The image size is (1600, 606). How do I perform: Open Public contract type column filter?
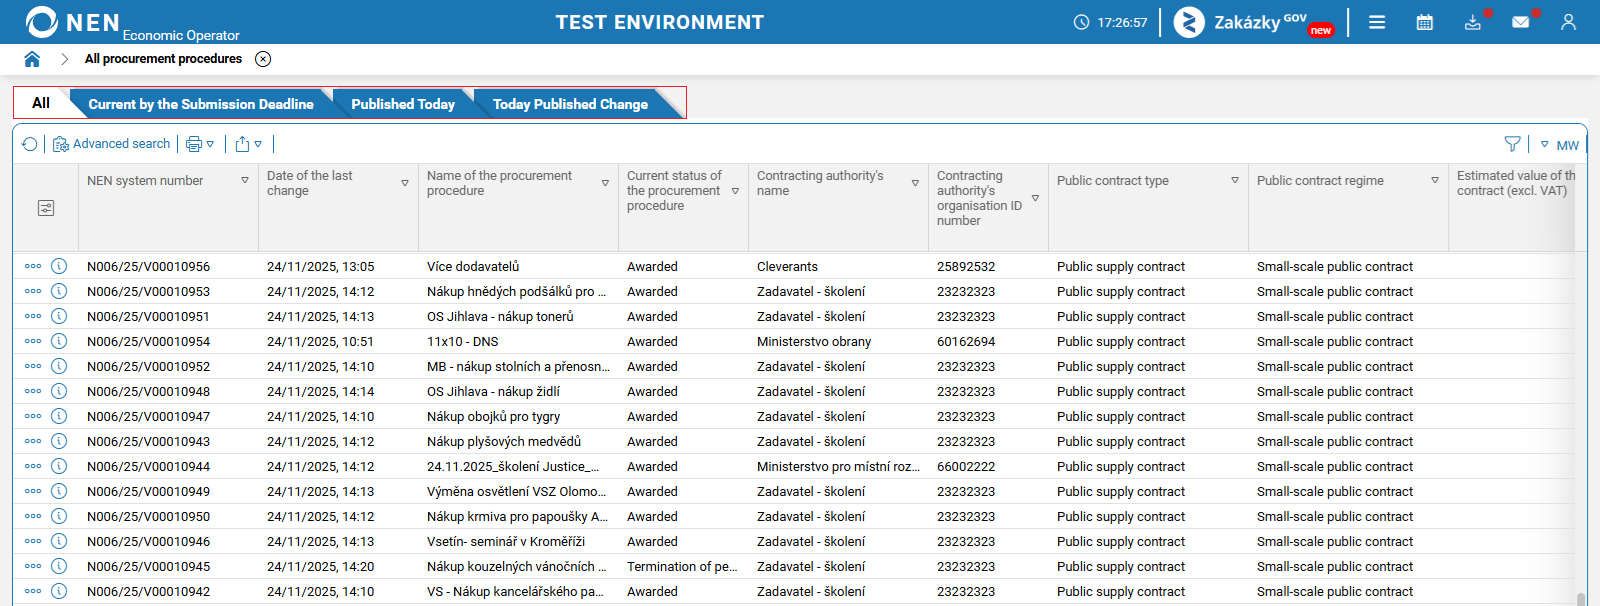pyautogui.click(x=1235, y=181)
